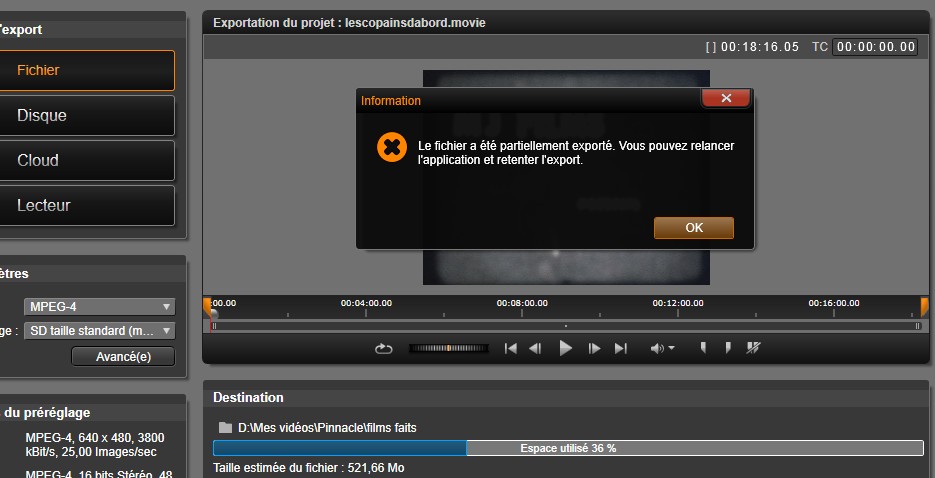This screenshot has width=935, height=478.
Task: Click the shuttle speed slider
Action: [449, 348]
